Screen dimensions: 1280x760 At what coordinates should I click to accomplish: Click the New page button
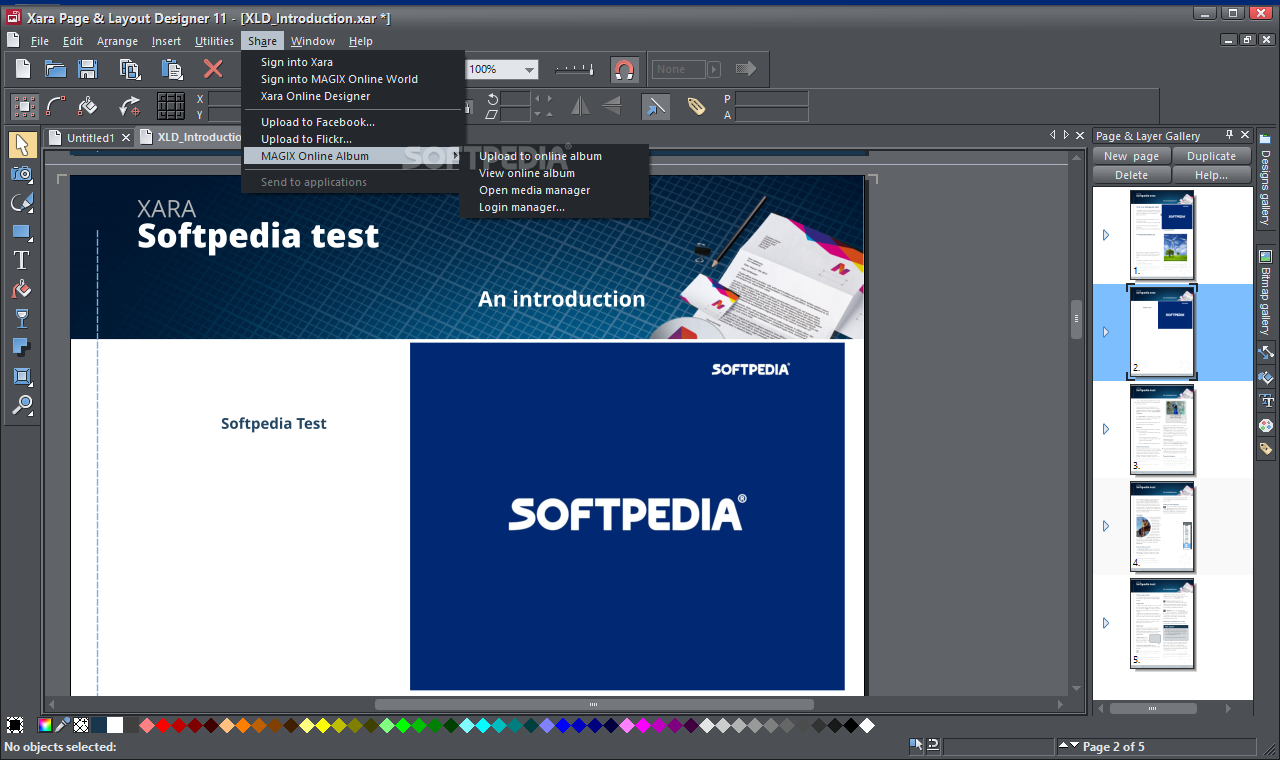[x=1131, y=156]
